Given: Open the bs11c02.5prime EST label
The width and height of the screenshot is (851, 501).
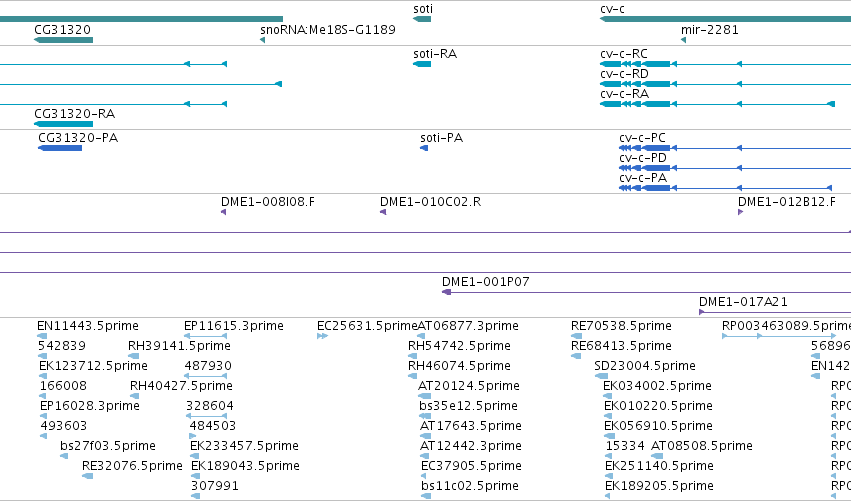Looking at the screenshot, I should pos(470,486).
